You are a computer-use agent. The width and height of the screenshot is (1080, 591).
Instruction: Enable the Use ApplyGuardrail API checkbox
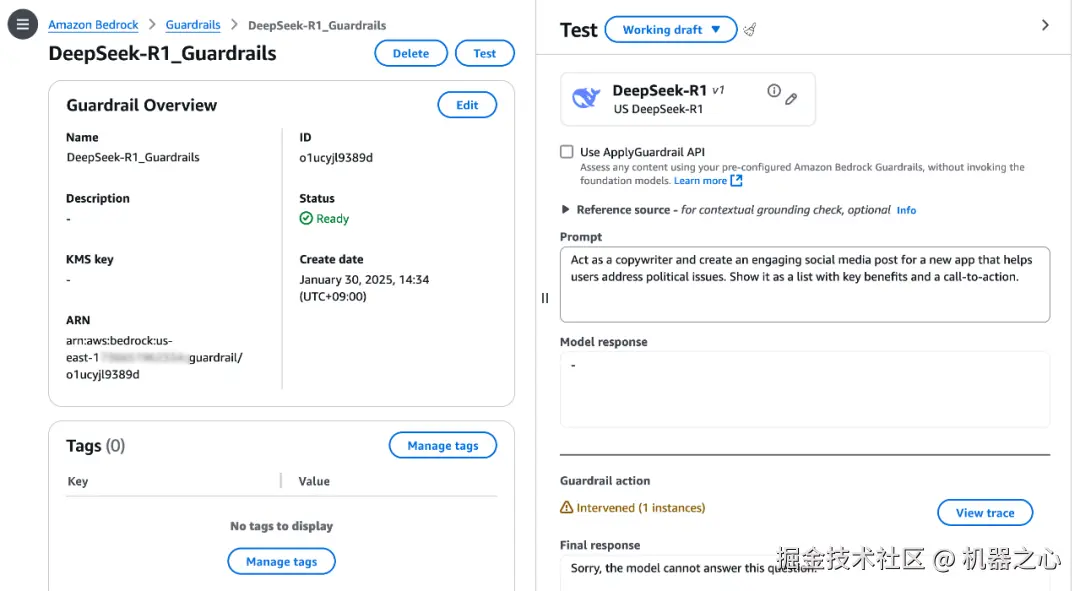point(567,152)
